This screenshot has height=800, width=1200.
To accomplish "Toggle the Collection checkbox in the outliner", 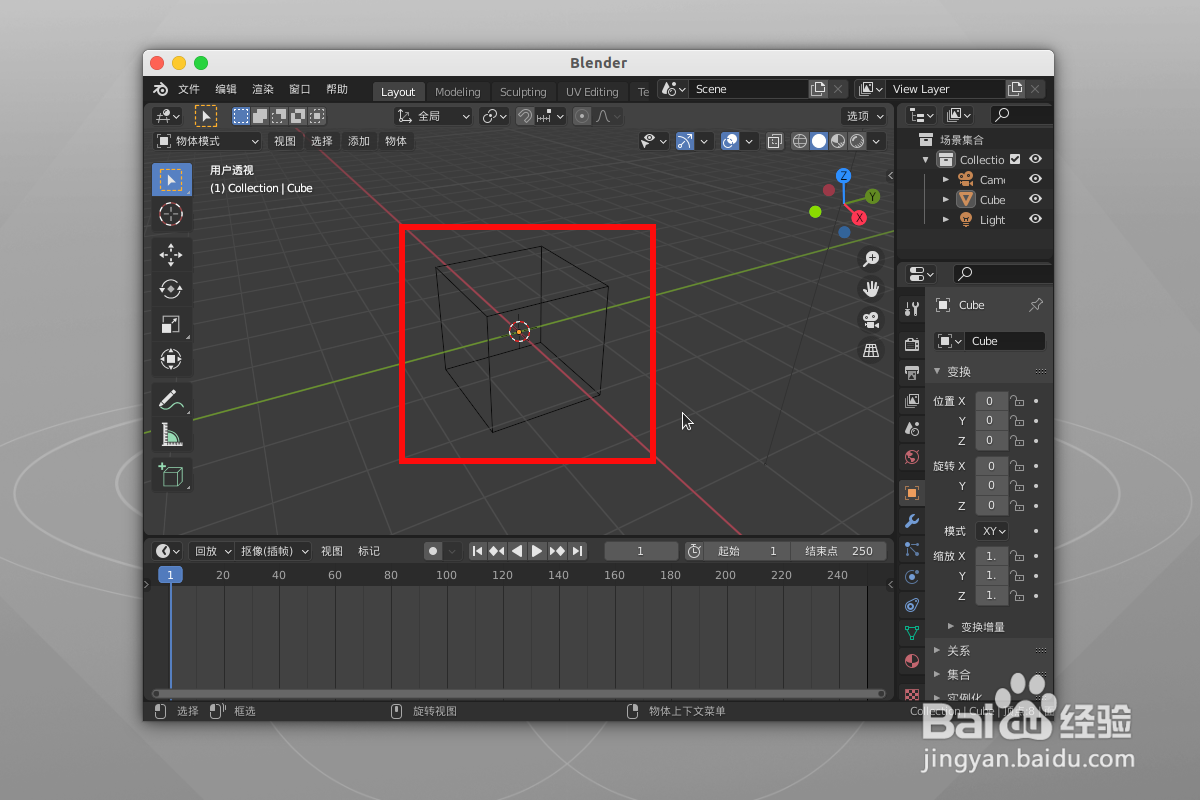I will 1013,159.
